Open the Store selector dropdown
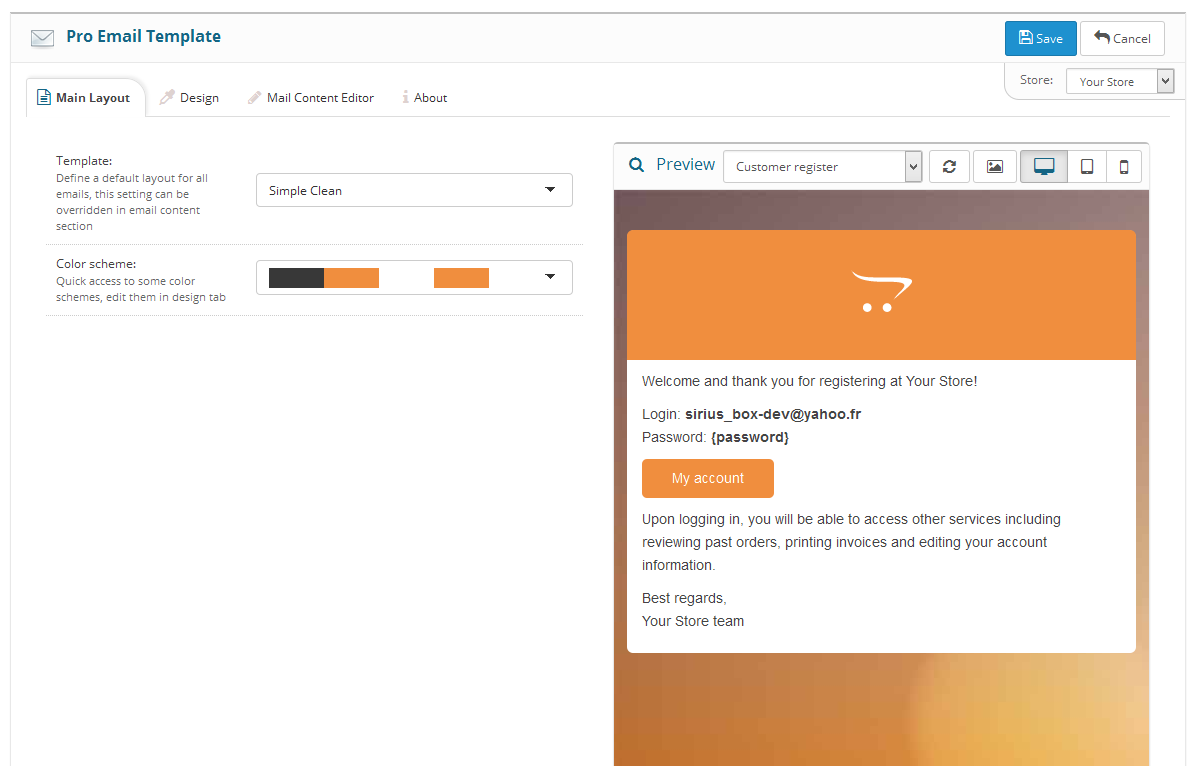The width and height of the screenshot is (1194, 766). point(1119,82)
